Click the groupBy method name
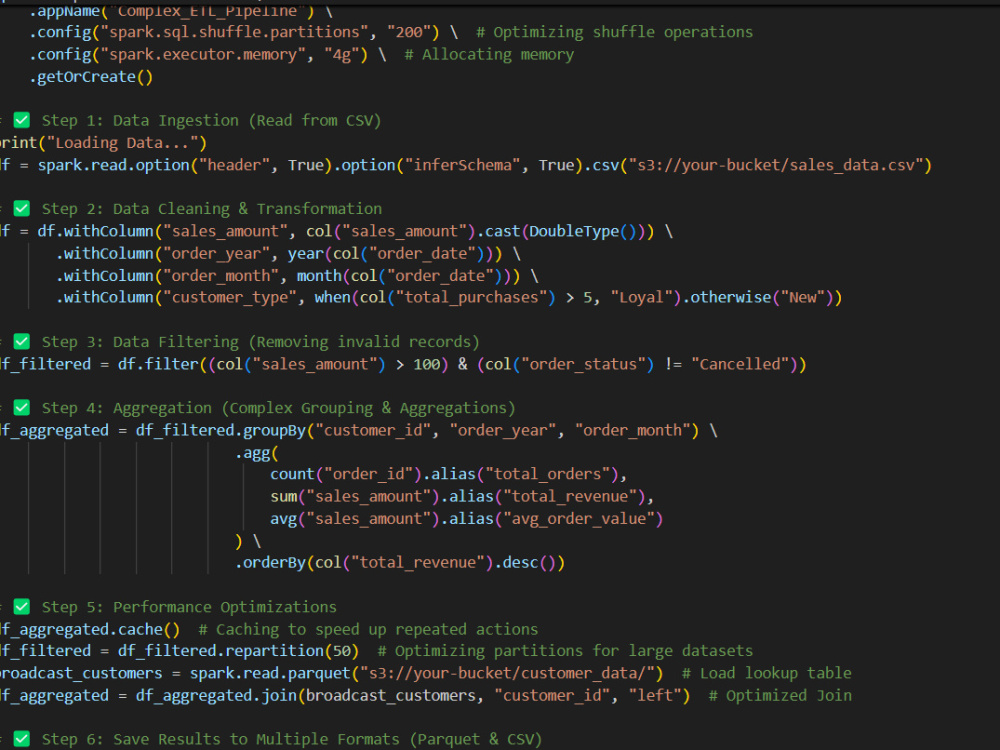The image size is (1000, 750). [275, 430]
